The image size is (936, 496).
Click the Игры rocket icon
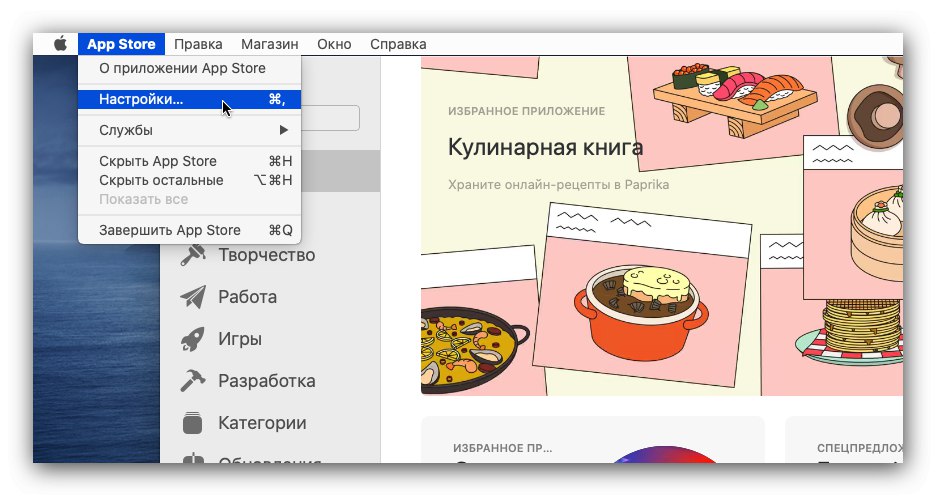193,339
